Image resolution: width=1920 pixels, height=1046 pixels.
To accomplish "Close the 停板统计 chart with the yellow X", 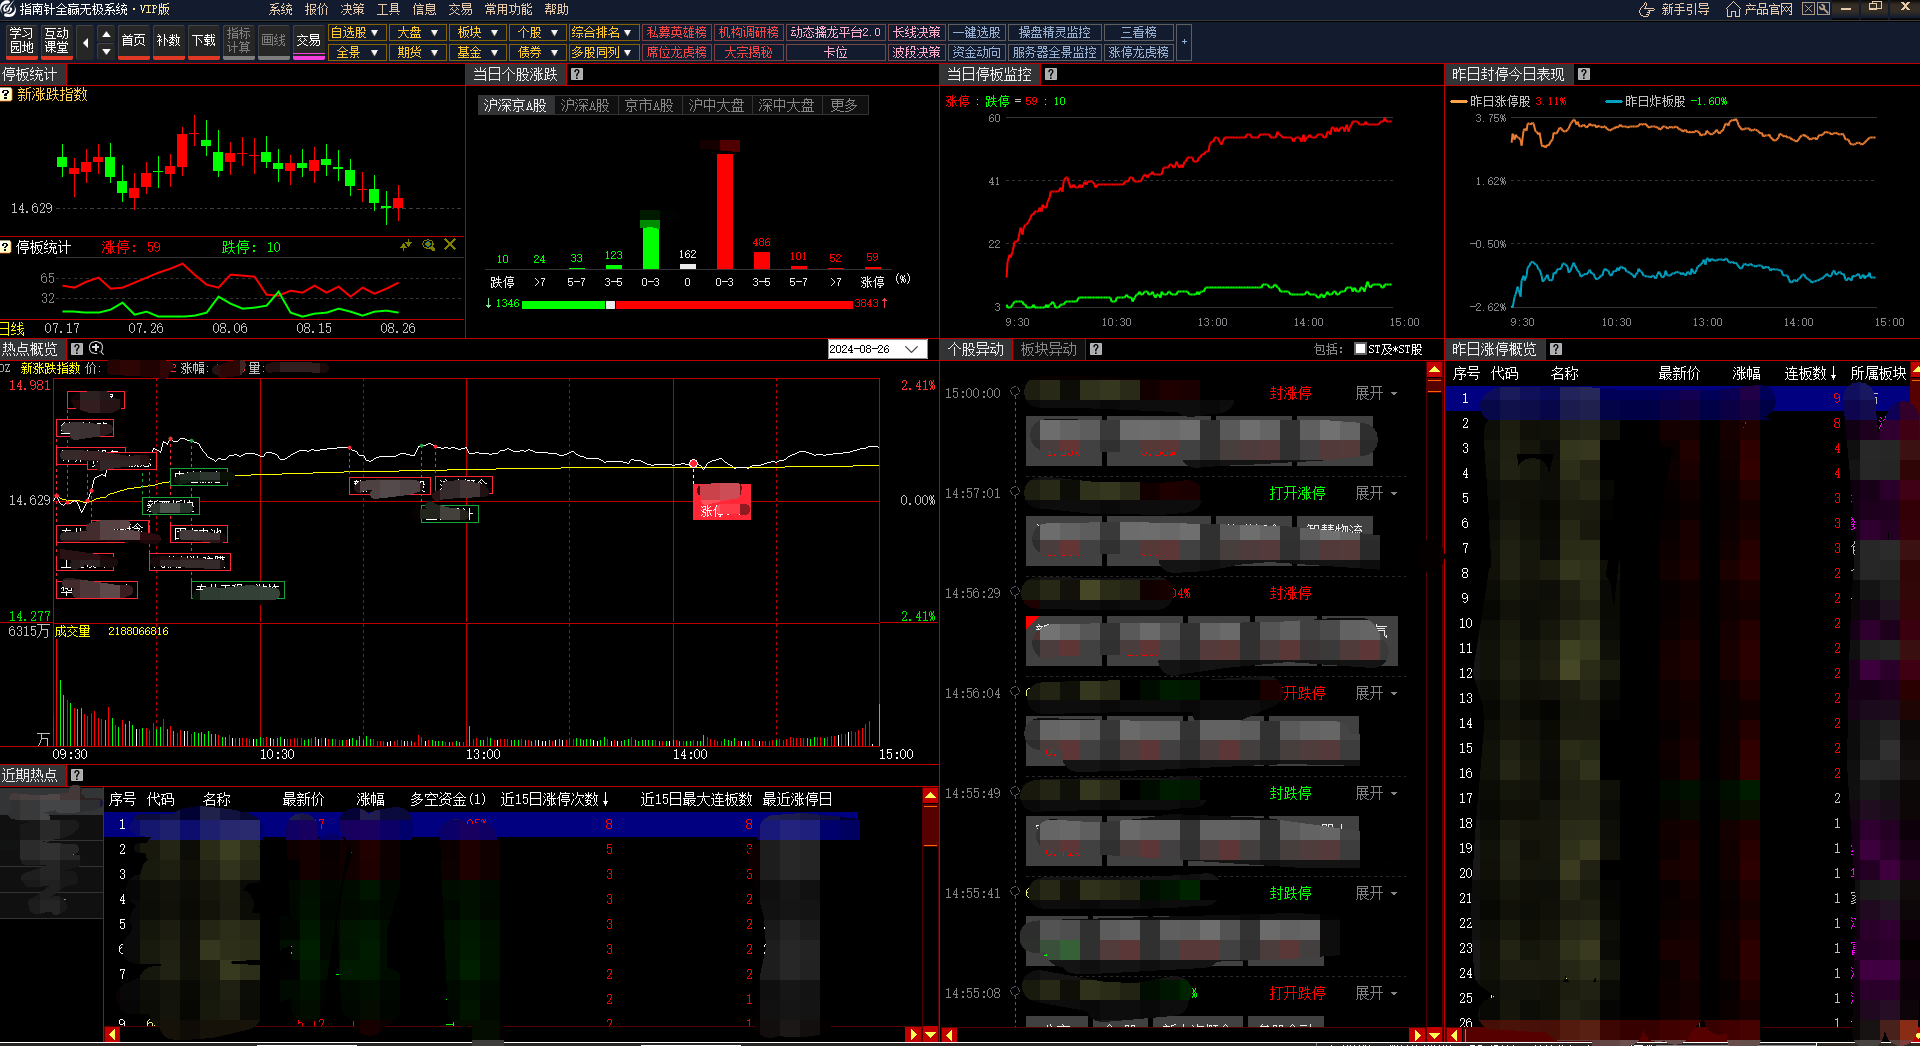I will 450,245.
